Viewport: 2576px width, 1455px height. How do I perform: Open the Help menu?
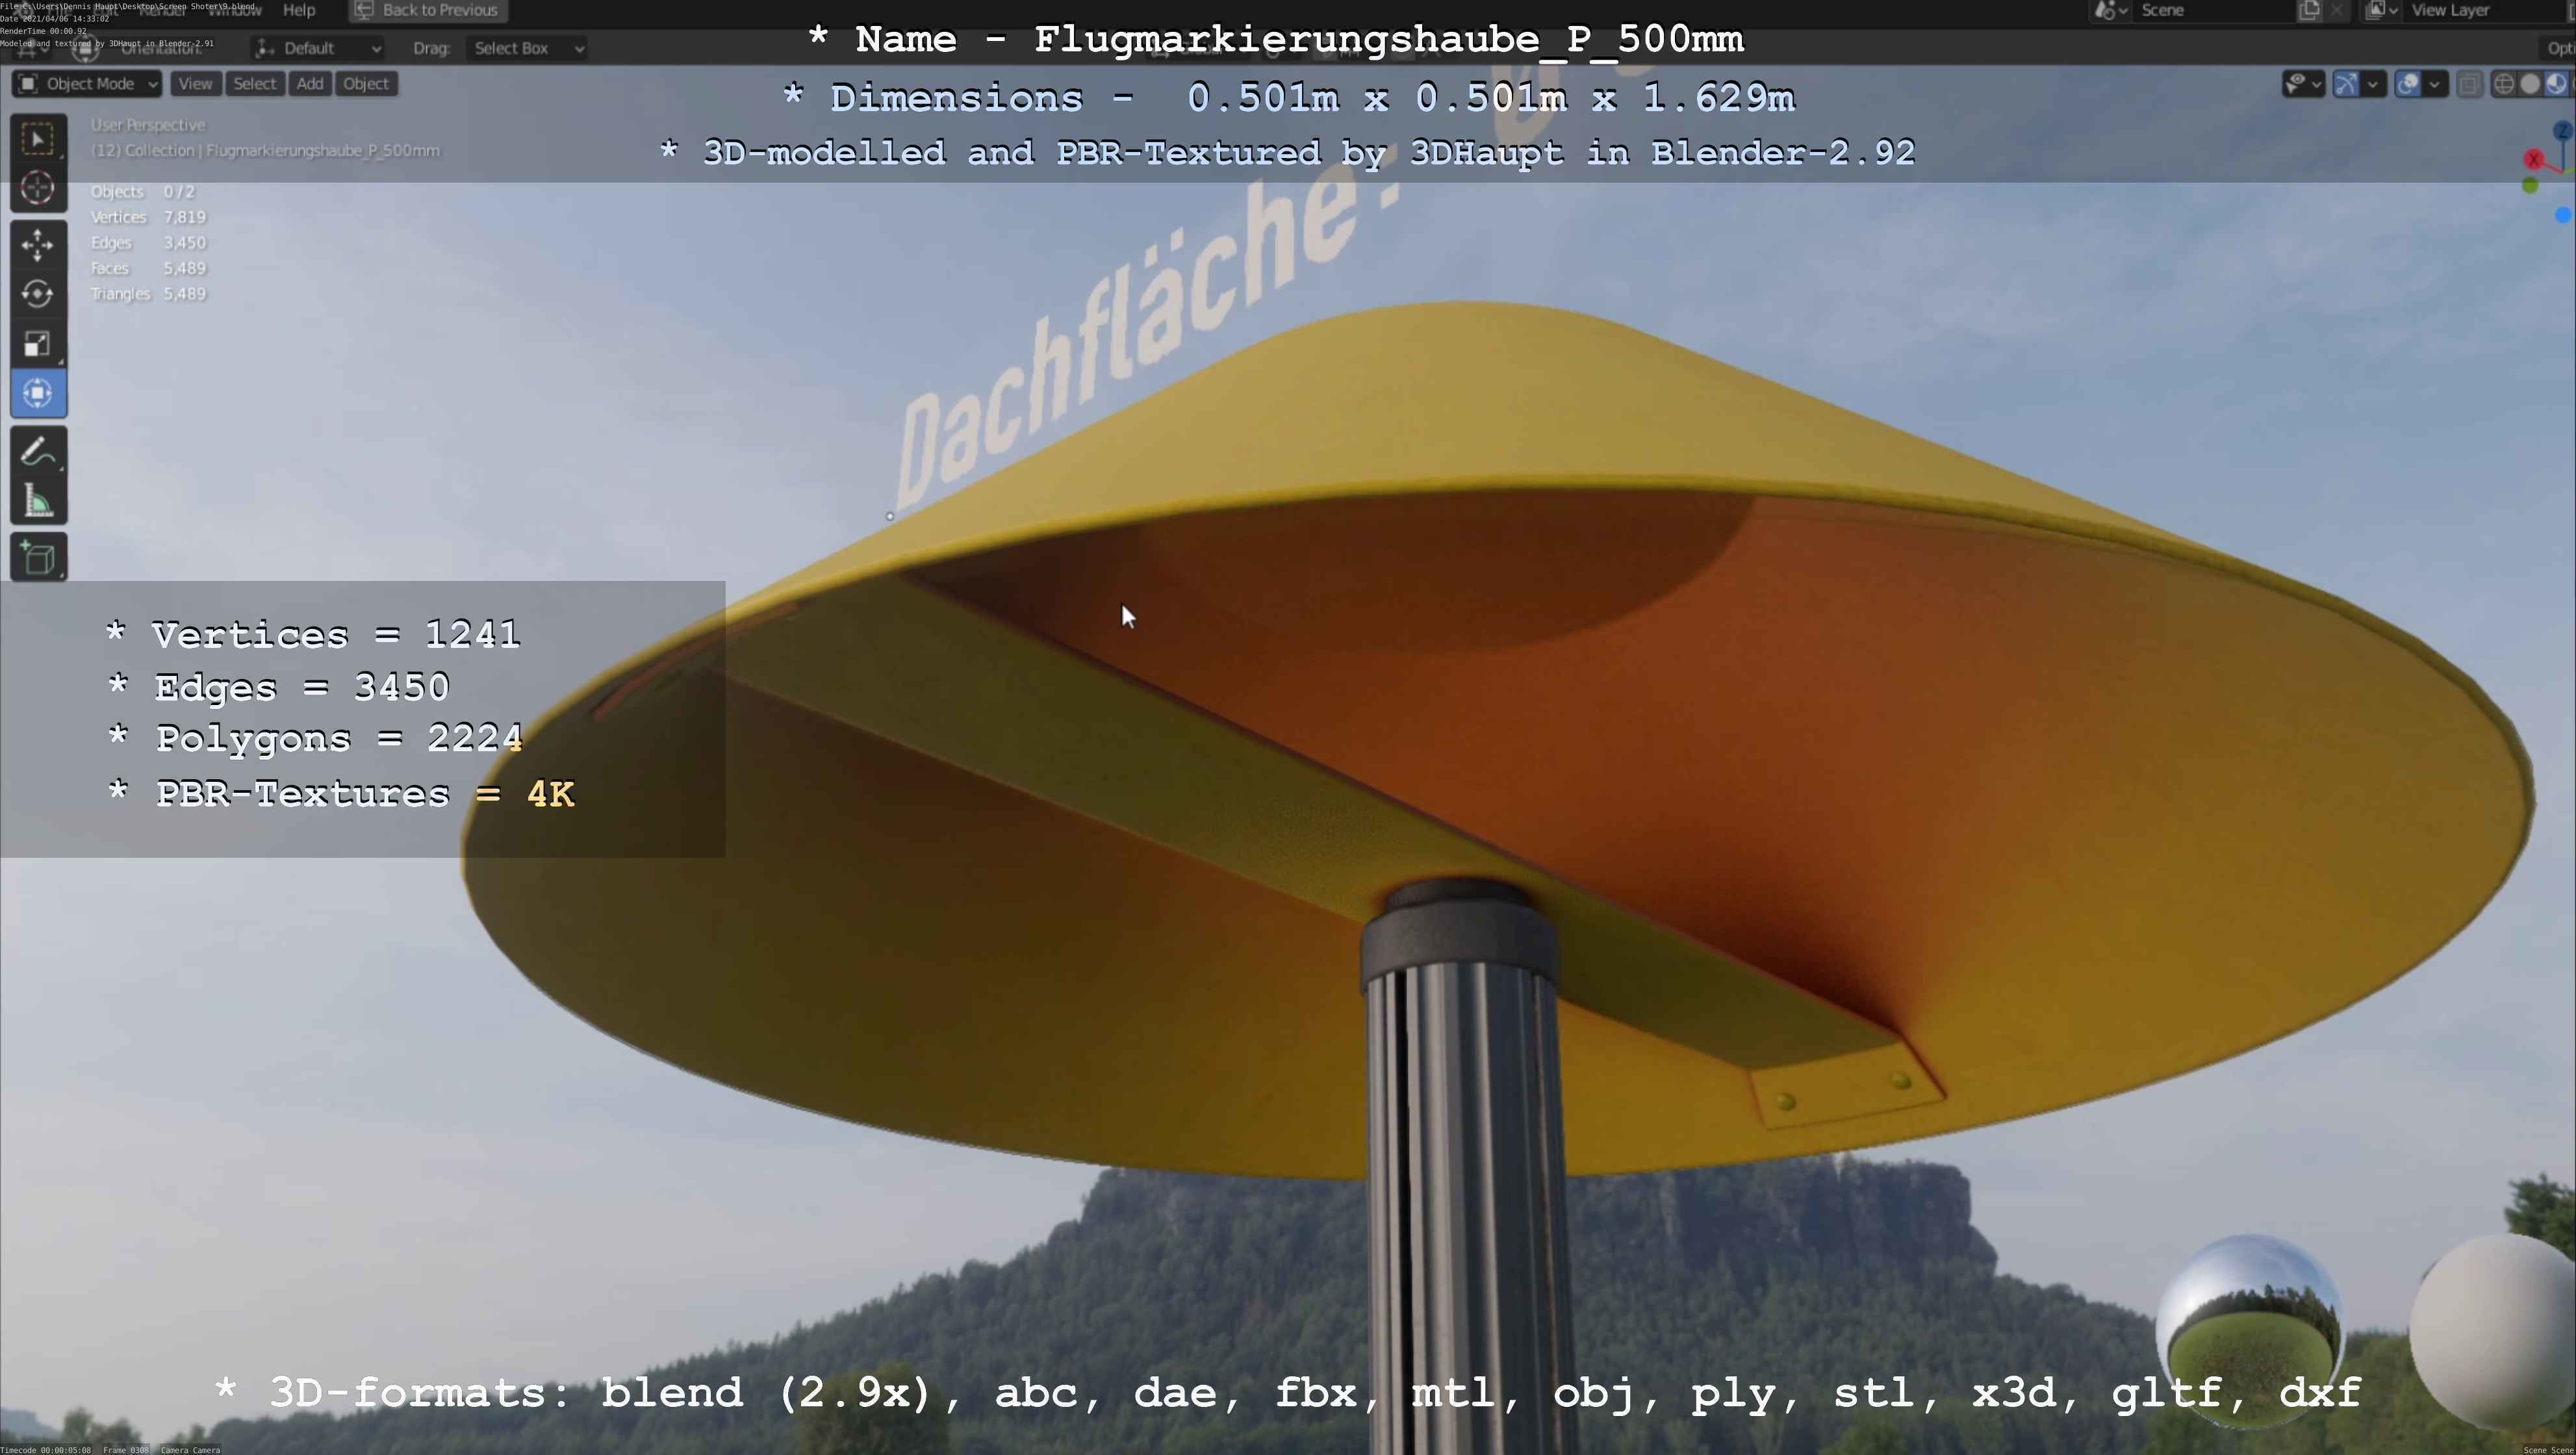(x=299, y=10)
